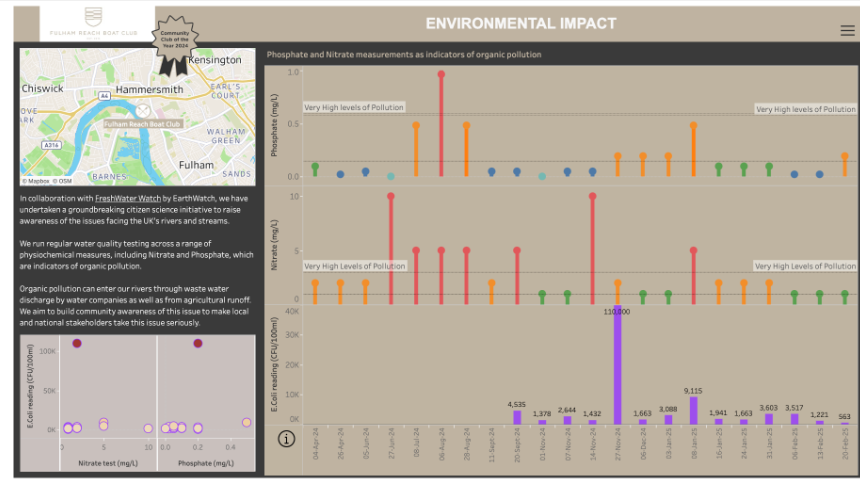Select the 08-Jan-25 red nitrate marker
This screenshot has width=860, height=481.
693,251
